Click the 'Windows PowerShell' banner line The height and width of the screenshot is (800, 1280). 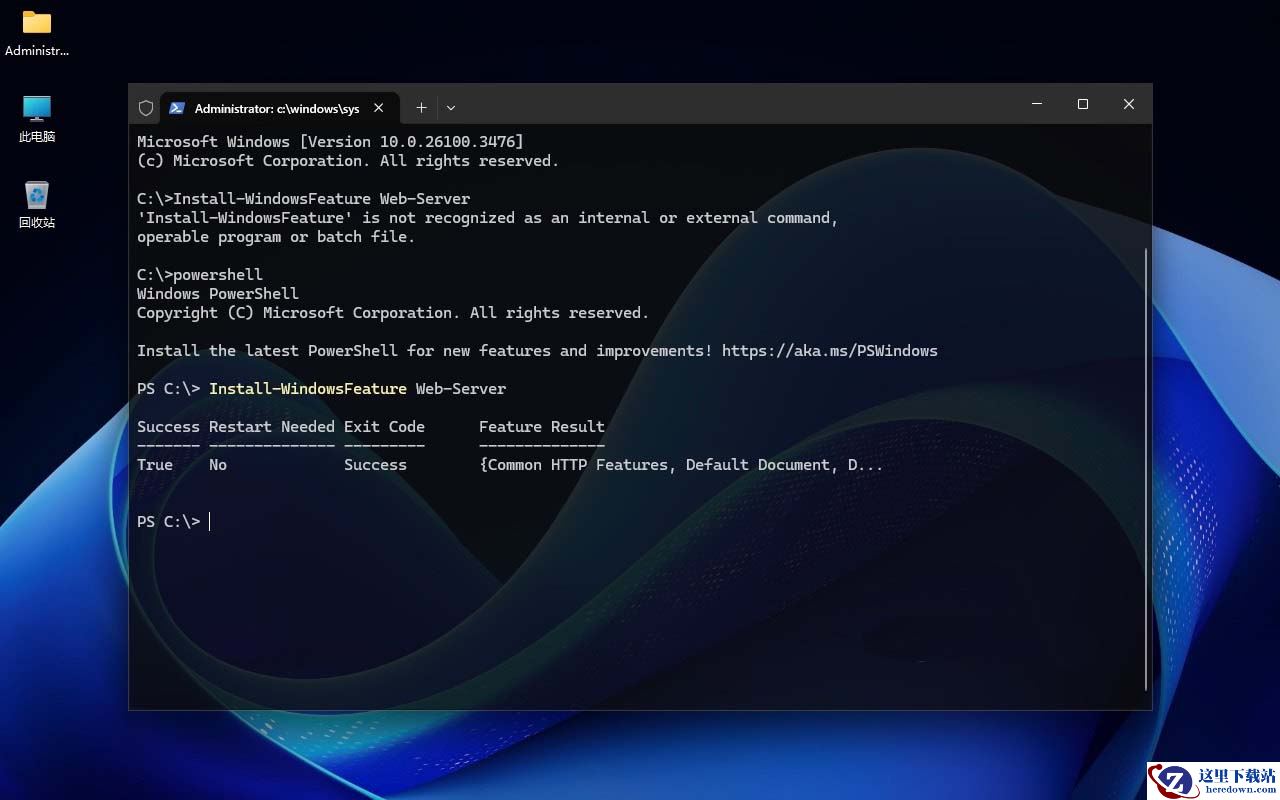[x=218, y=294]
